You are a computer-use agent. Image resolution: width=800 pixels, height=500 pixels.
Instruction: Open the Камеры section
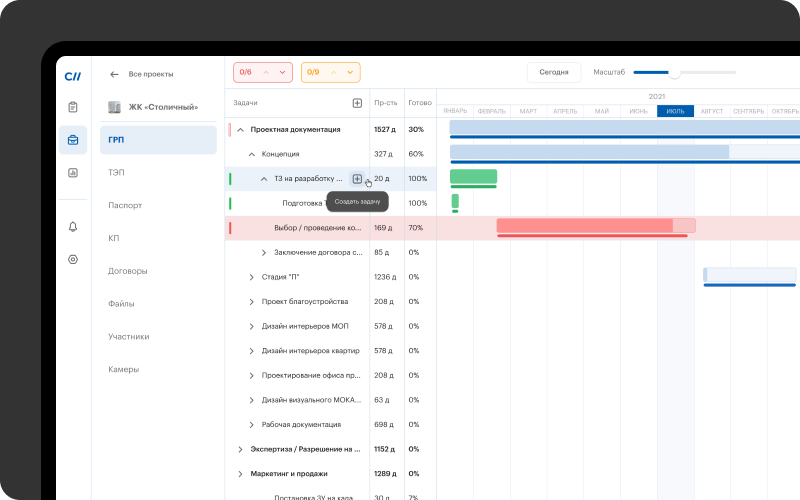click(x=123, y=369)
